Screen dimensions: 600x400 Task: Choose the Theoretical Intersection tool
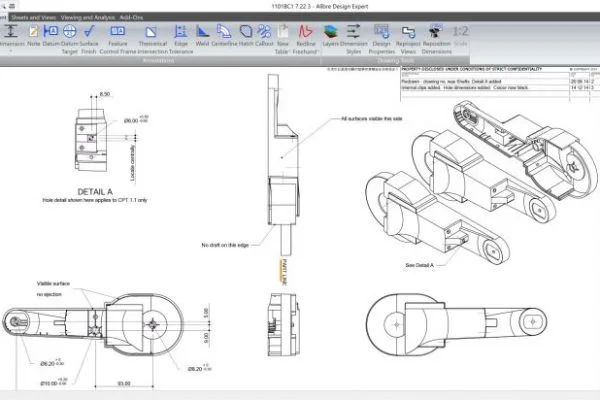pyautogui.click(x=152, y=39)
